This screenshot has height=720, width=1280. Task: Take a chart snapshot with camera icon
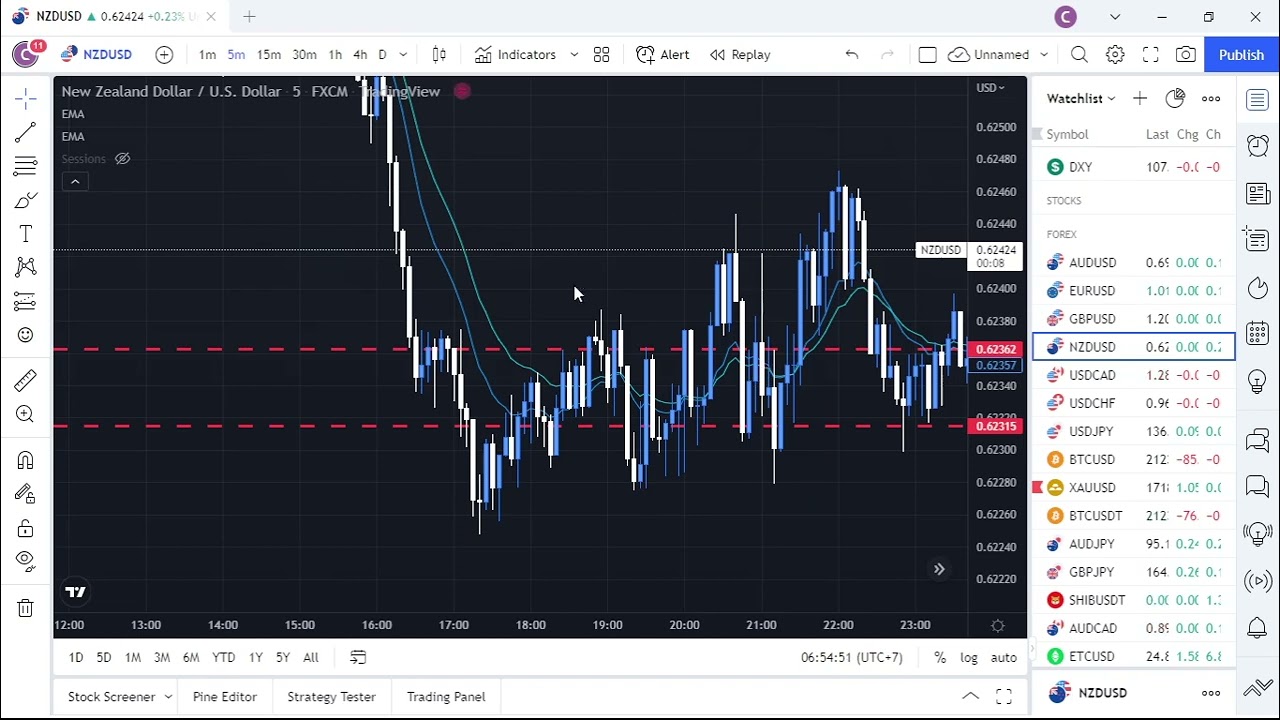click(1186, 55)
